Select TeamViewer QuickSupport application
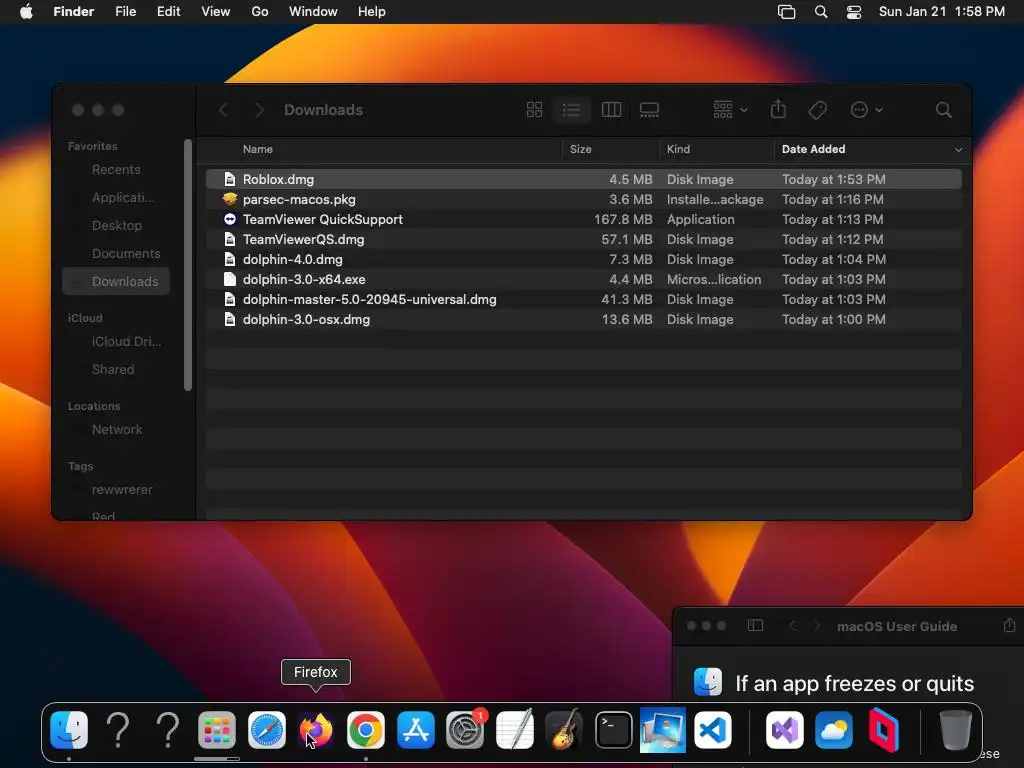 tap(583, 219)
